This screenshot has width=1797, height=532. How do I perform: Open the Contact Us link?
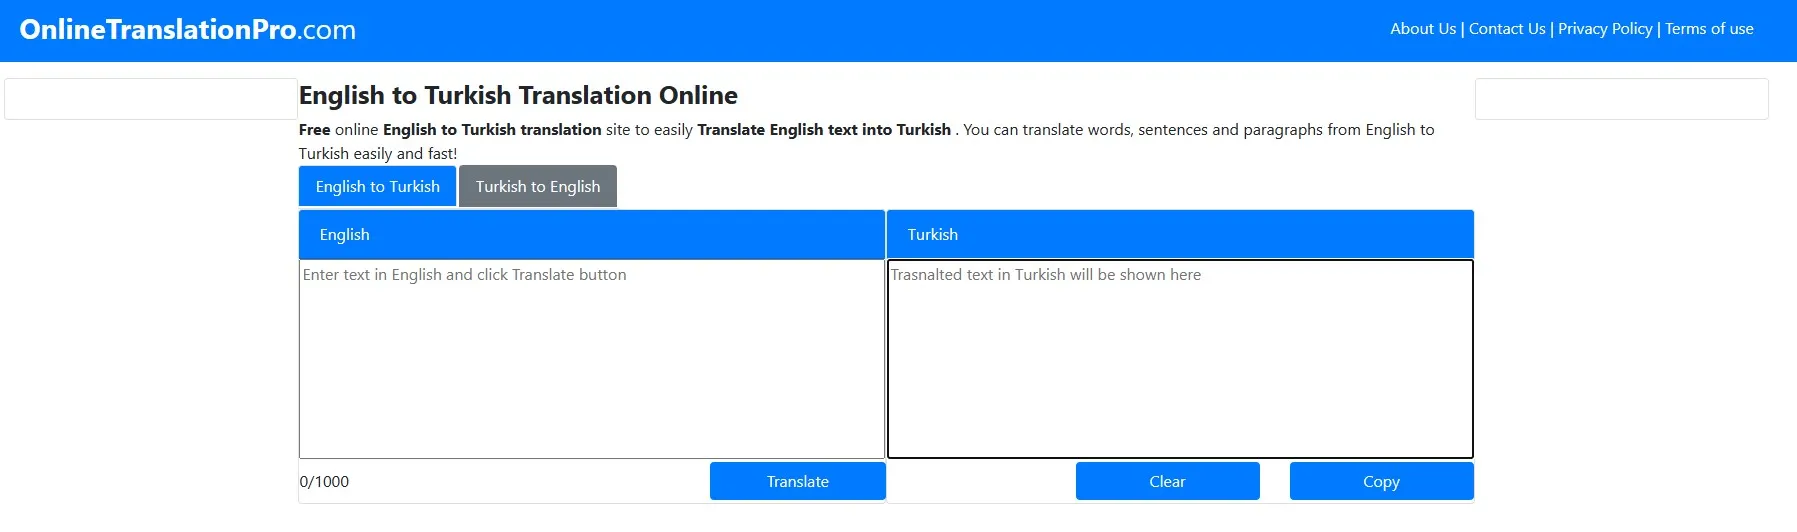(1507, 29)
